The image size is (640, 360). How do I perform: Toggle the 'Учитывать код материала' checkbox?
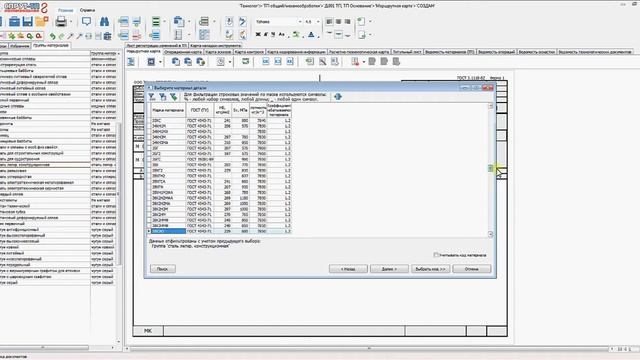click(x=436, y=255)
